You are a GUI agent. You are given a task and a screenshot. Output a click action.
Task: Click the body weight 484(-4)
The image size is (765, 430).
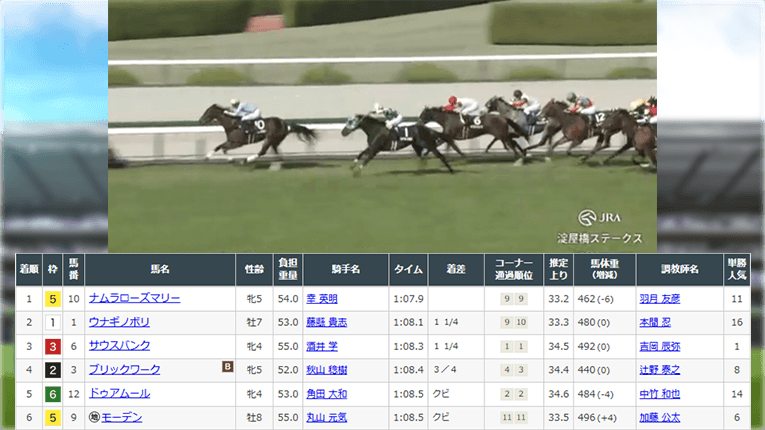[595, 394]
